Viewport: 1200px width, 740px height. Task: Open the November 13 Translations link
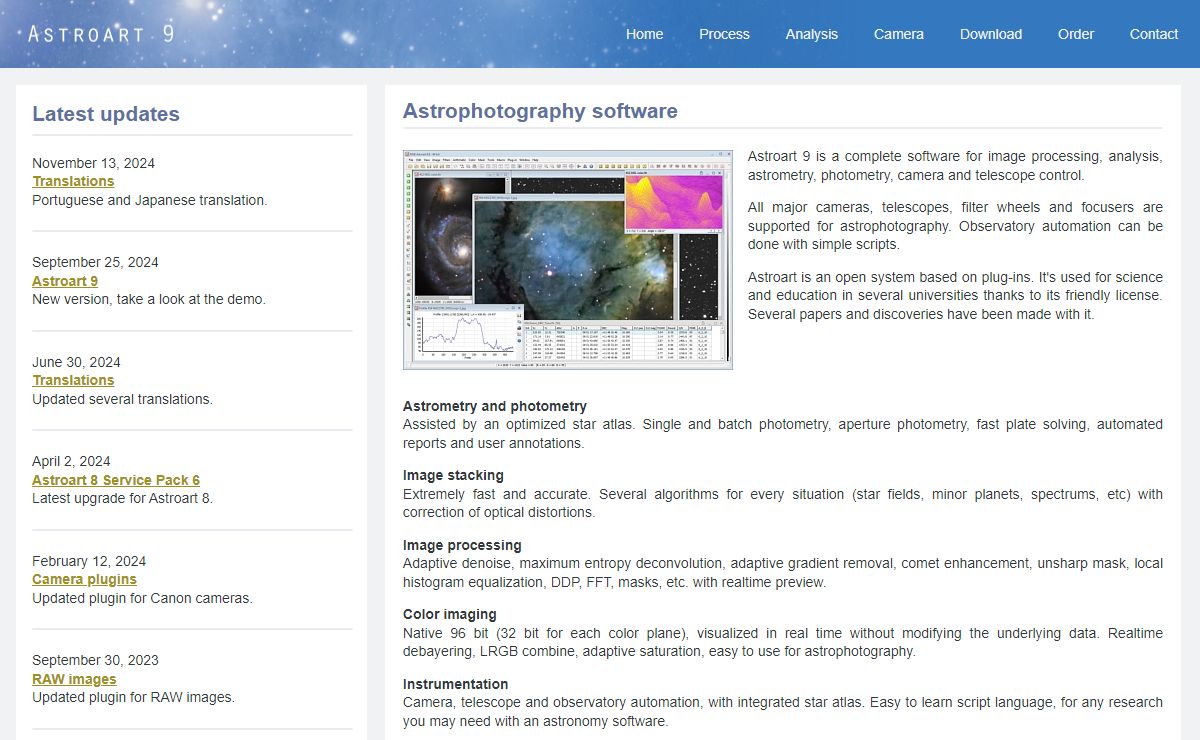[x=73, y=181]
